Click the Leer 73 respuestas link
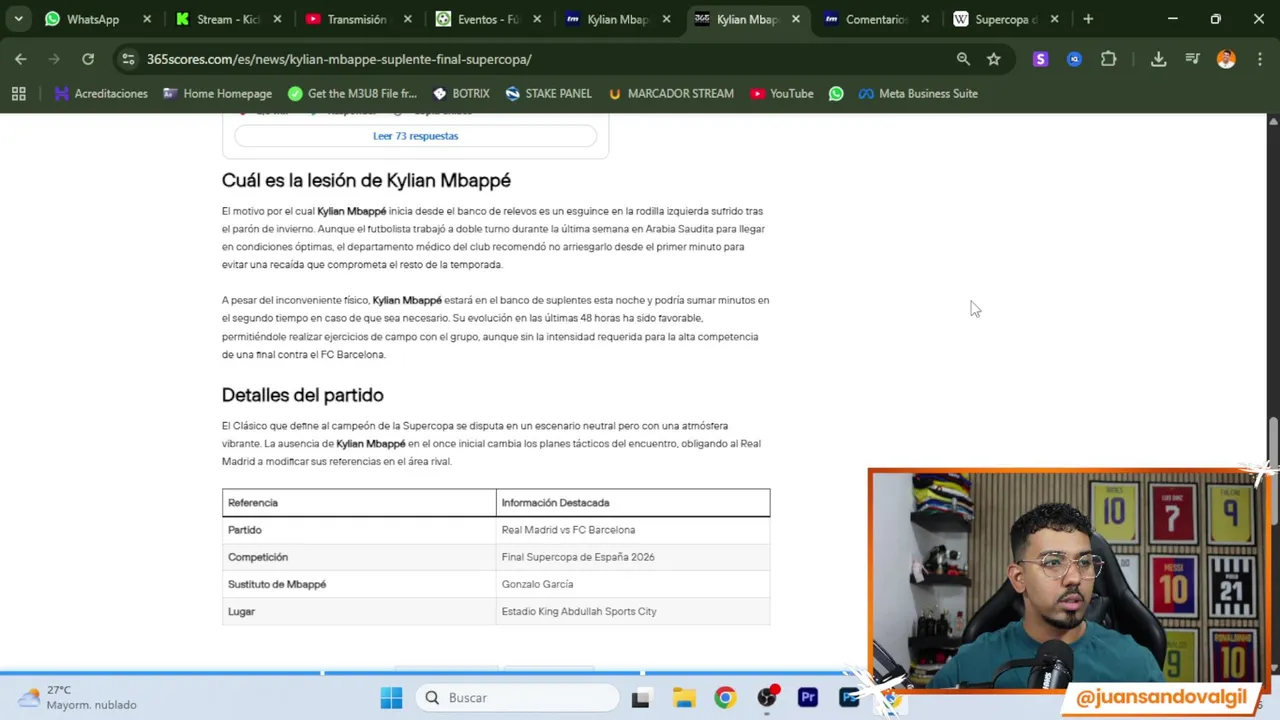 pyautogui.click(x=415, y=136)
